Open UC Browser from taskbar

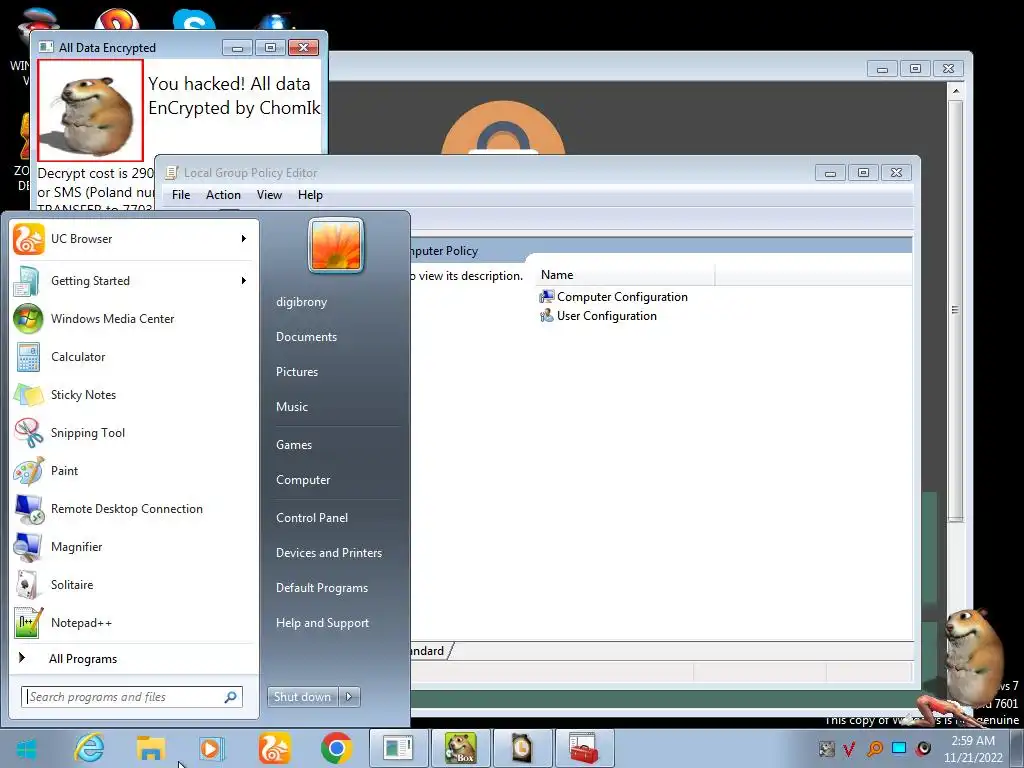[274, 749]
